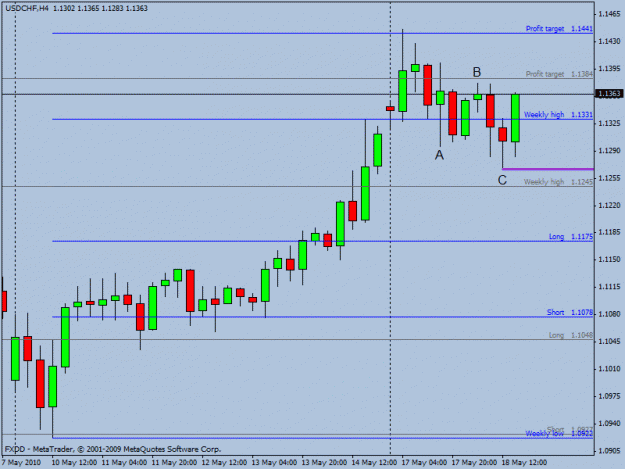Click the '10 May 12:00' time axis label

(x=74, y=462)
